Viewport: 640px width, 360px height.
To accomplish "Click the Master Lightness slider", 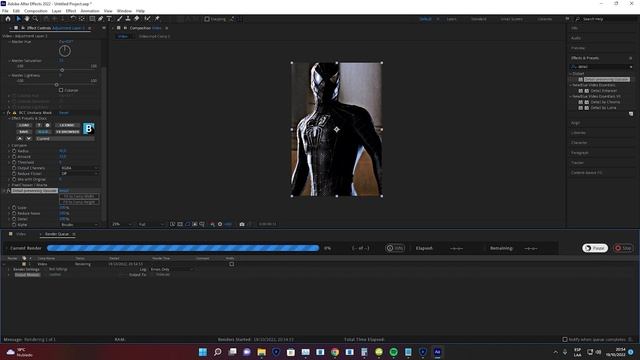I will pos(57,84).
